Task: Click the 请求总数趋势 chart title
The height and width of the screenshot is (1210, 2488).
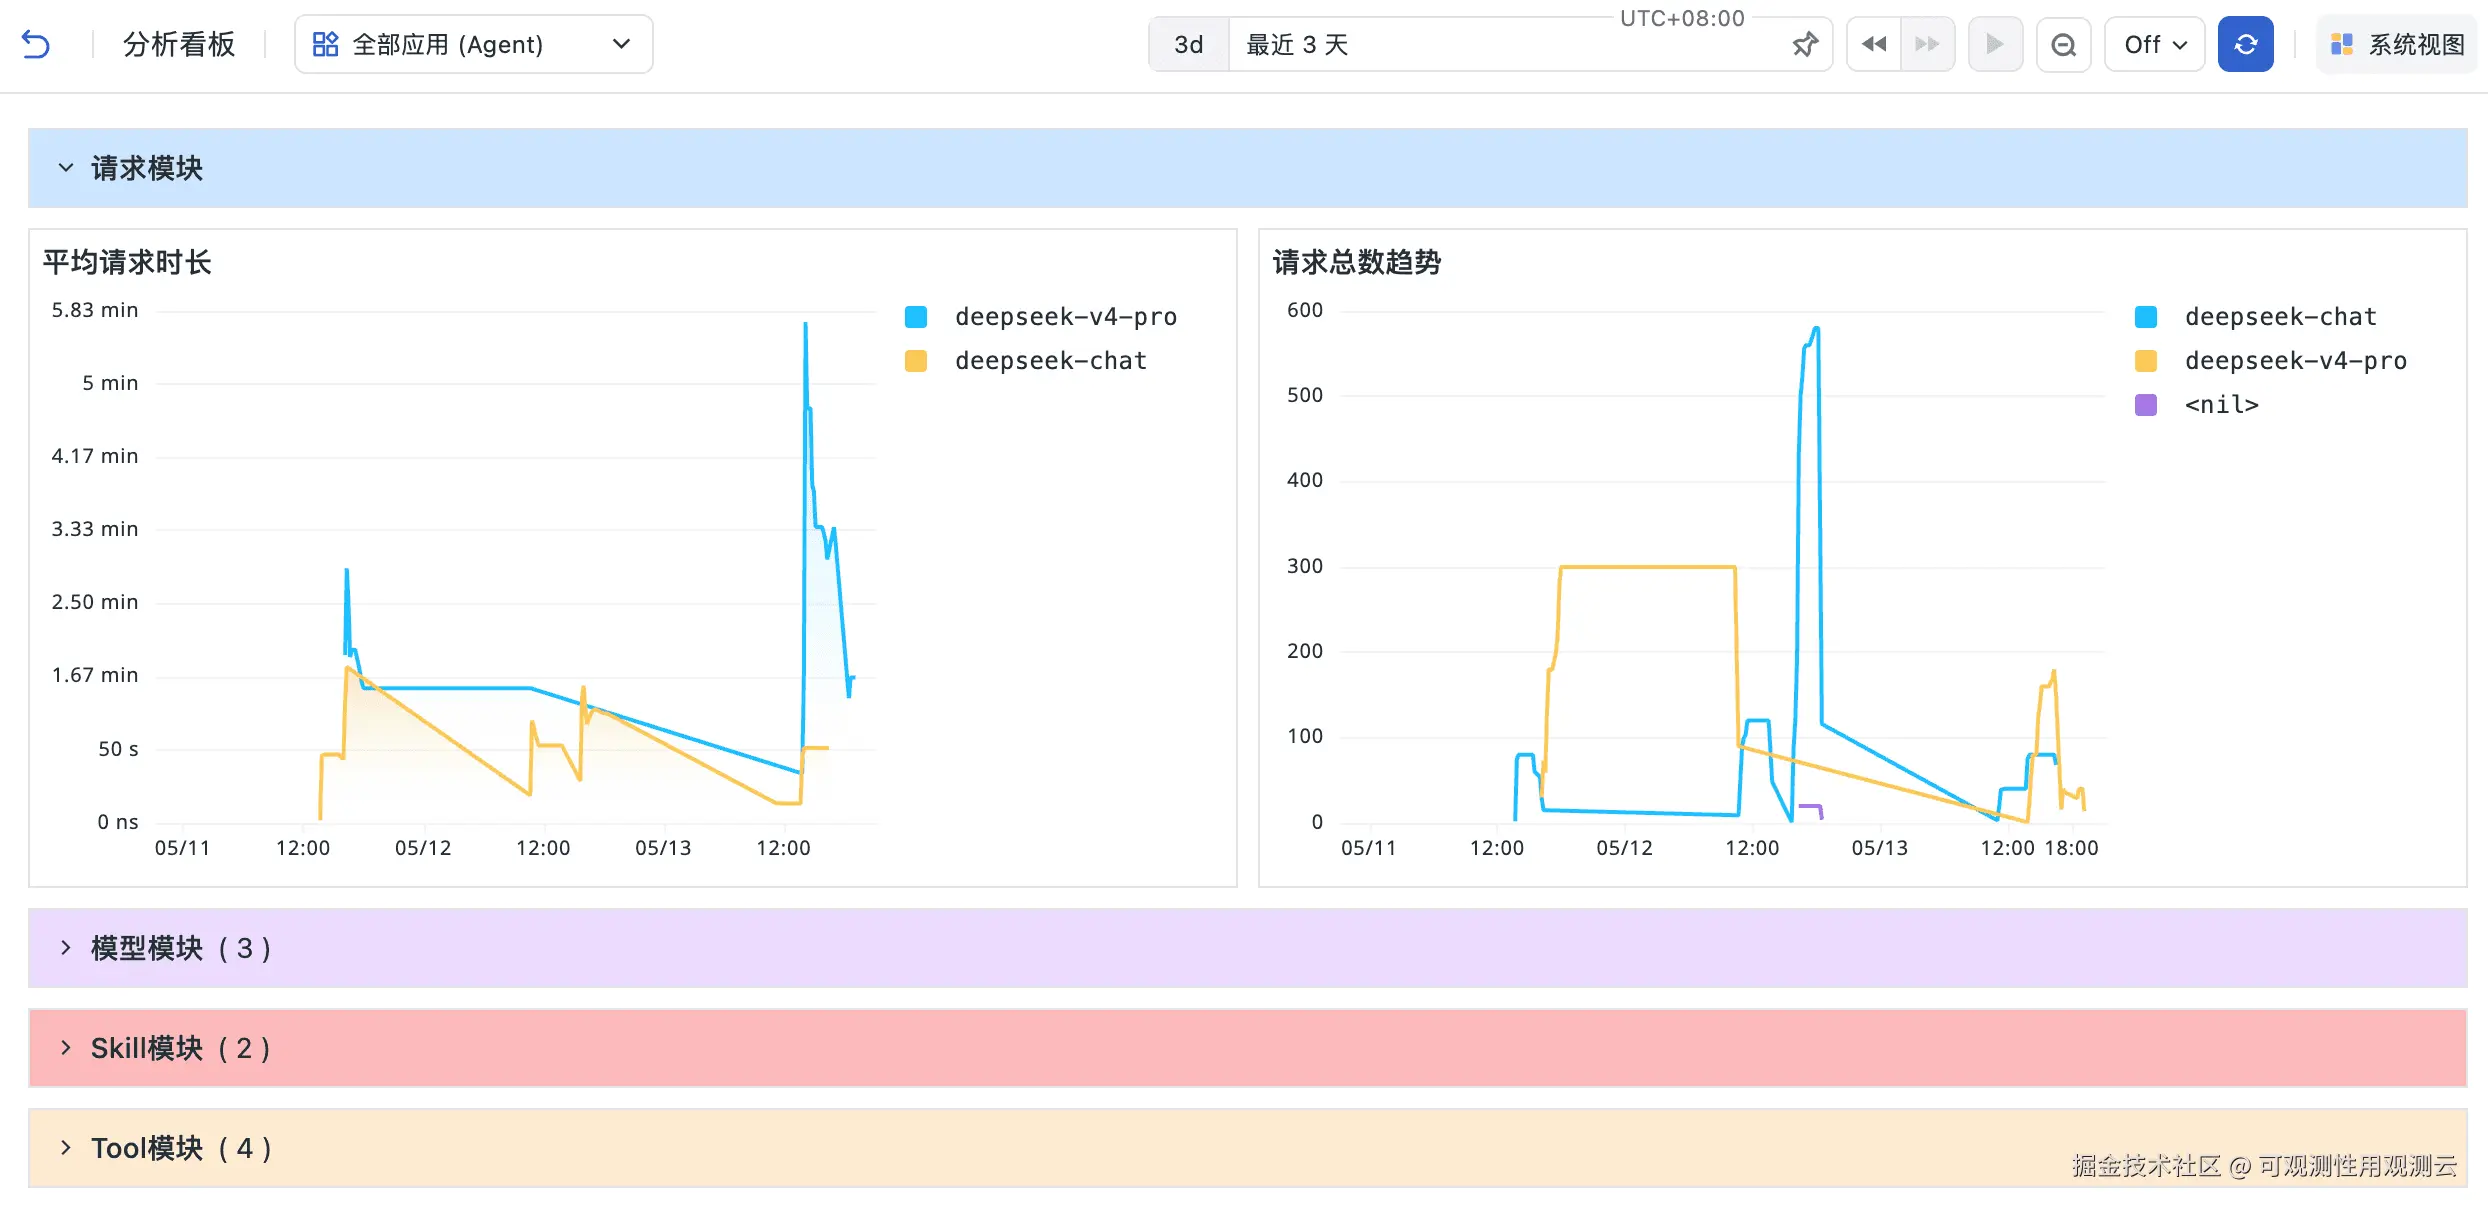Action: (1357, 263)
